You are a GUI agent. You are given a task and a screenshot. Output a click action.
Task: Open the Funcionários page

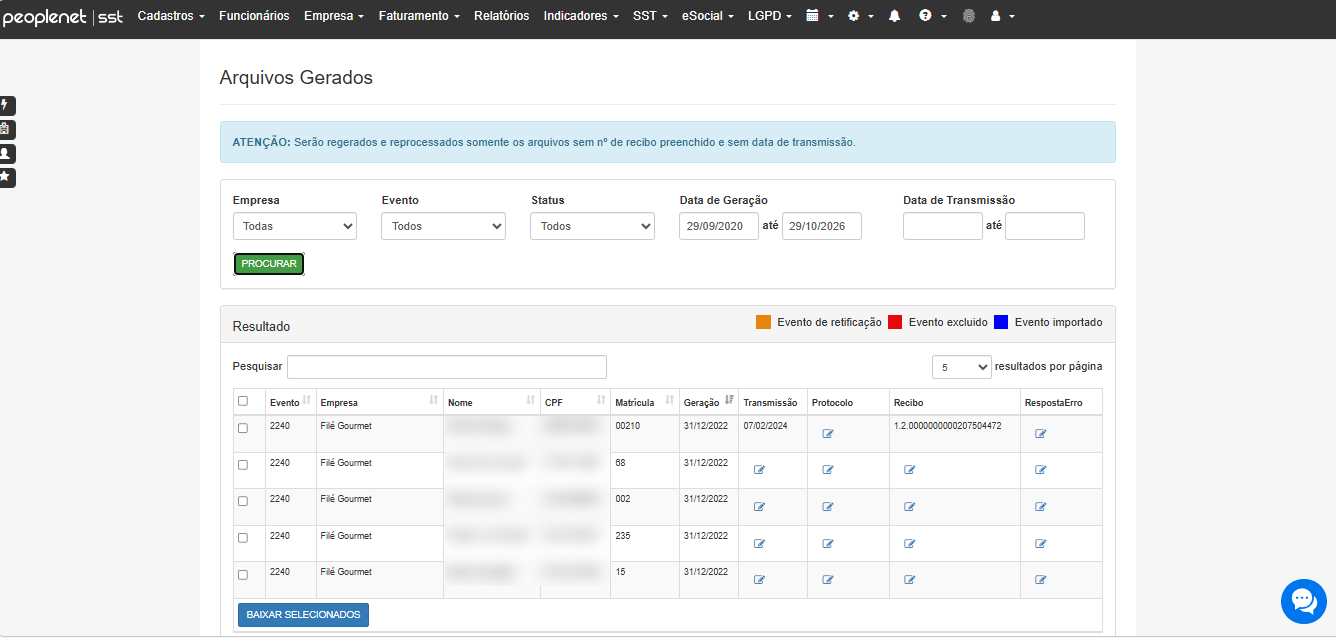coord(254,16)
